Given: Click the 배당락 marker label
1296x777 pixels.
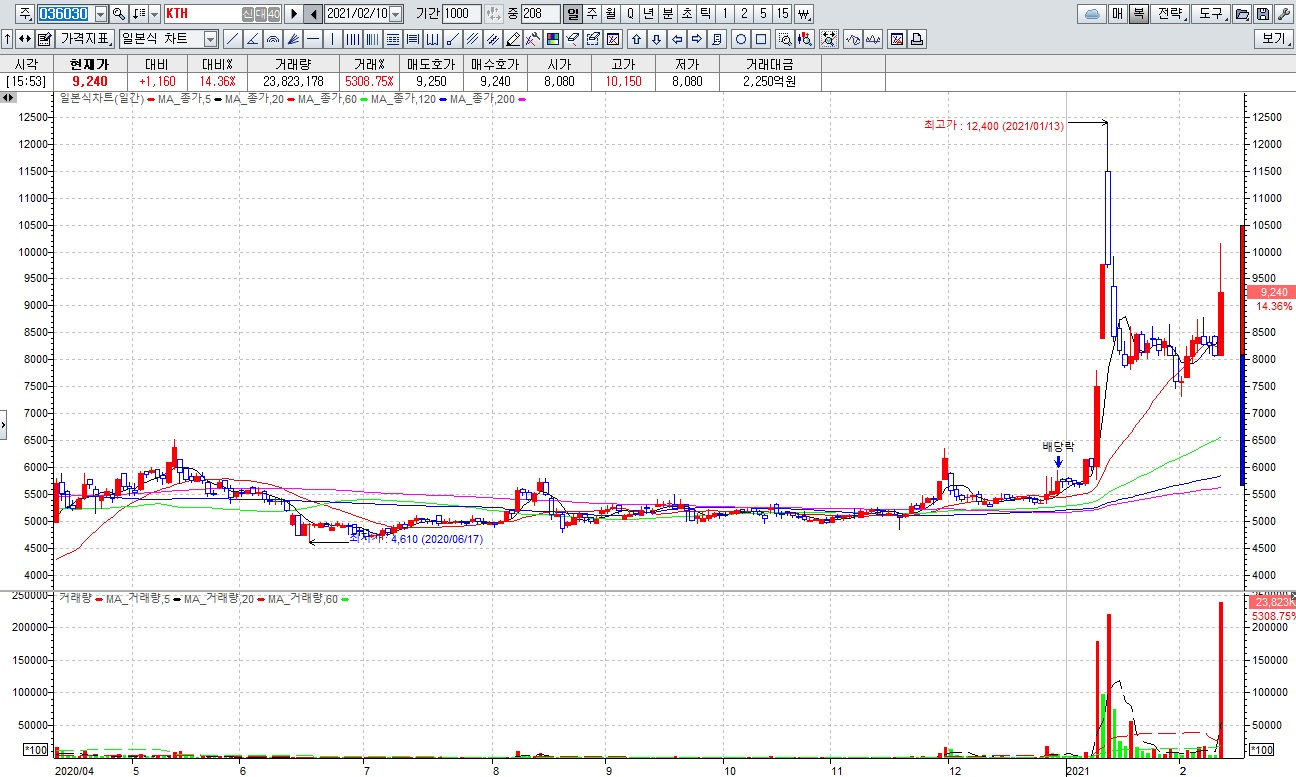Looking at the screenshot, I should click(x=1057, y=447).
